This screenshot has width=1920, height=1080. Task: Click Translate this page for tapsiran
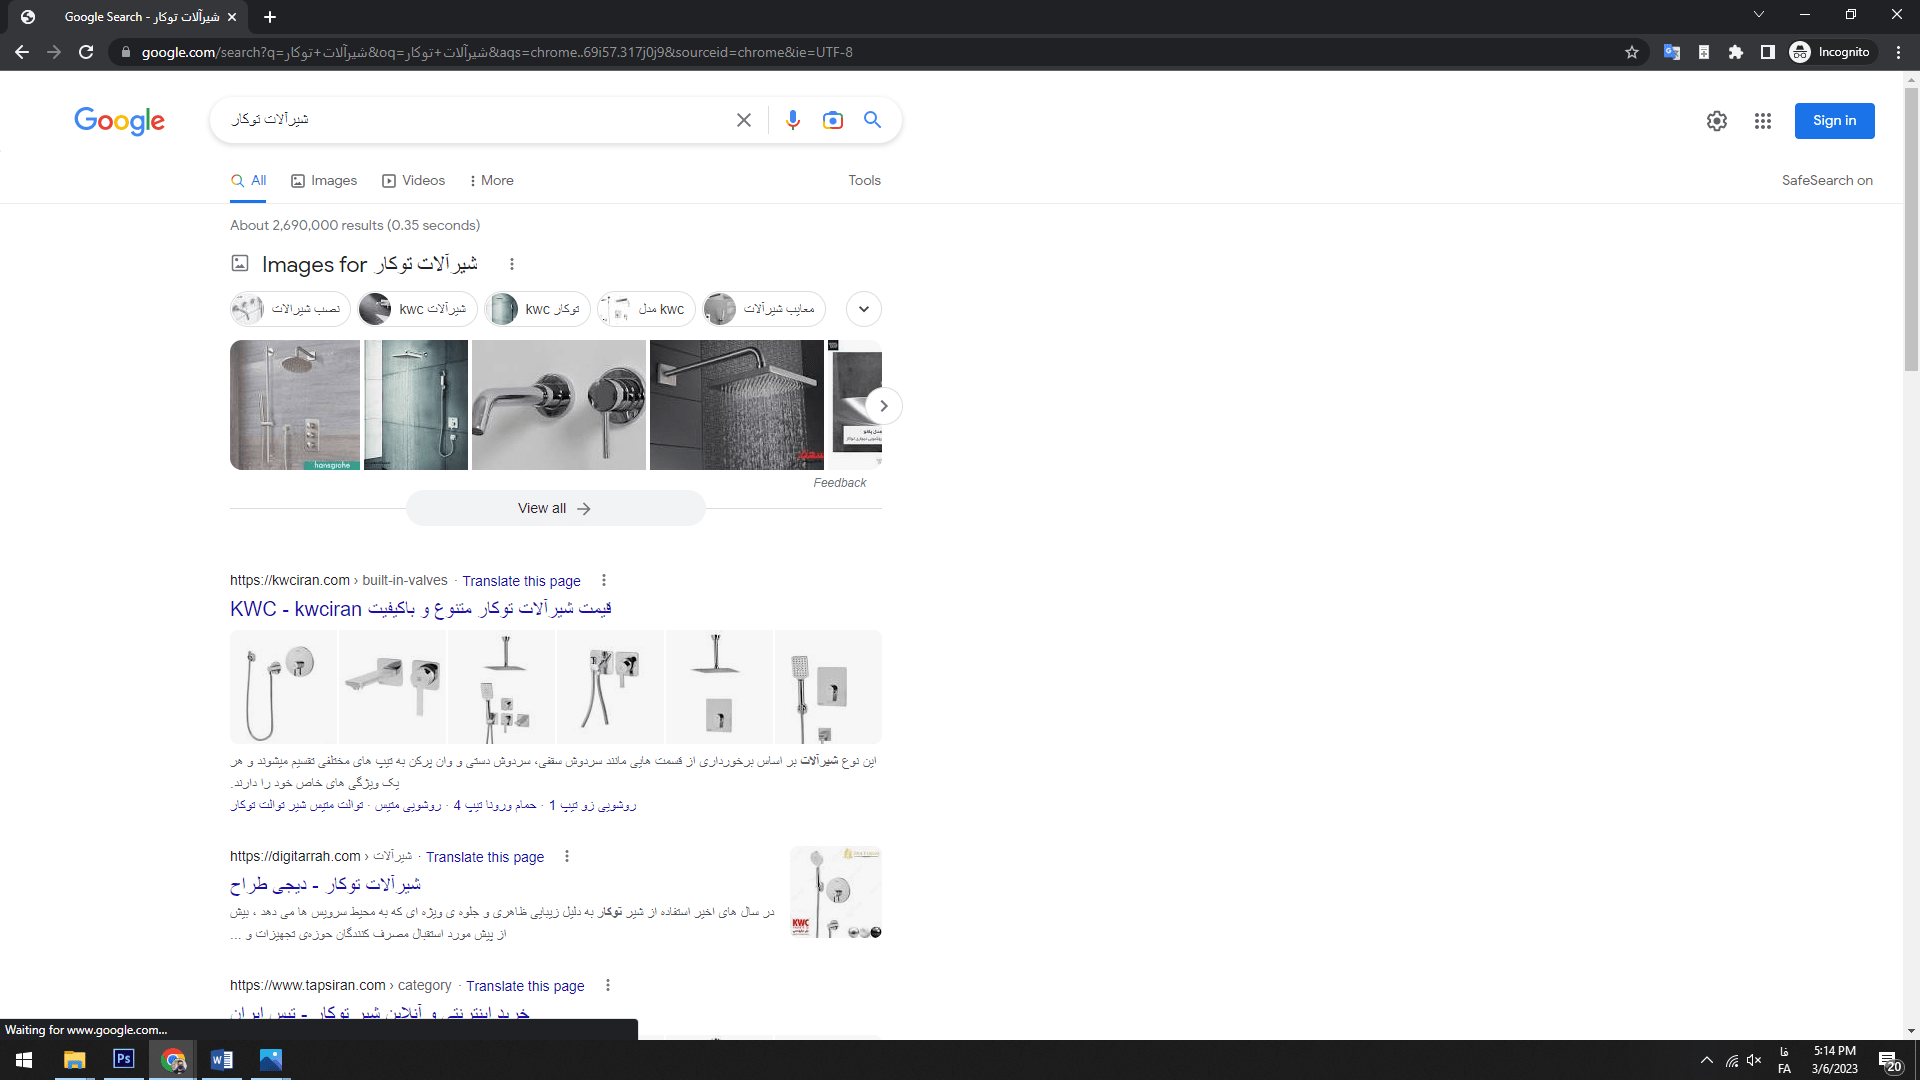[525, 986]
